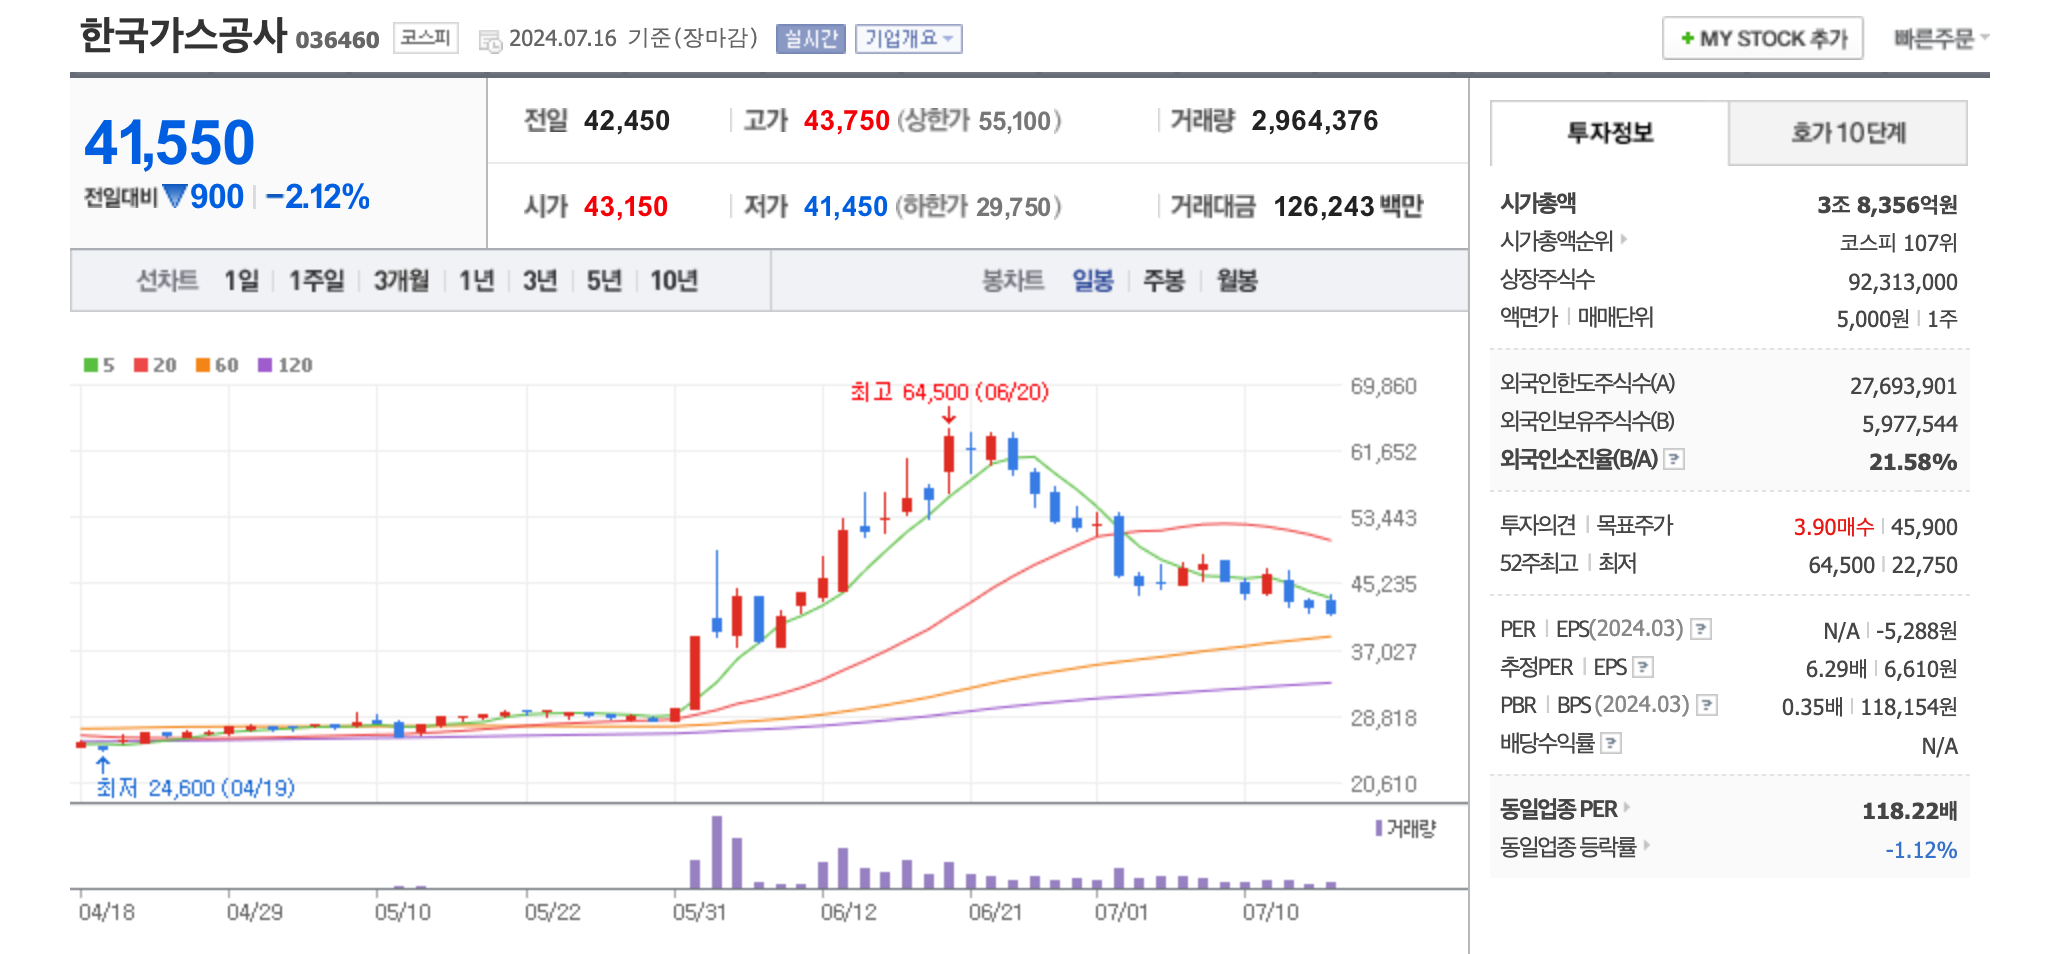Viewport: 2068px width, 954px height.
Task: Select the 3개월 chart period tab
Action: point(399,281)
